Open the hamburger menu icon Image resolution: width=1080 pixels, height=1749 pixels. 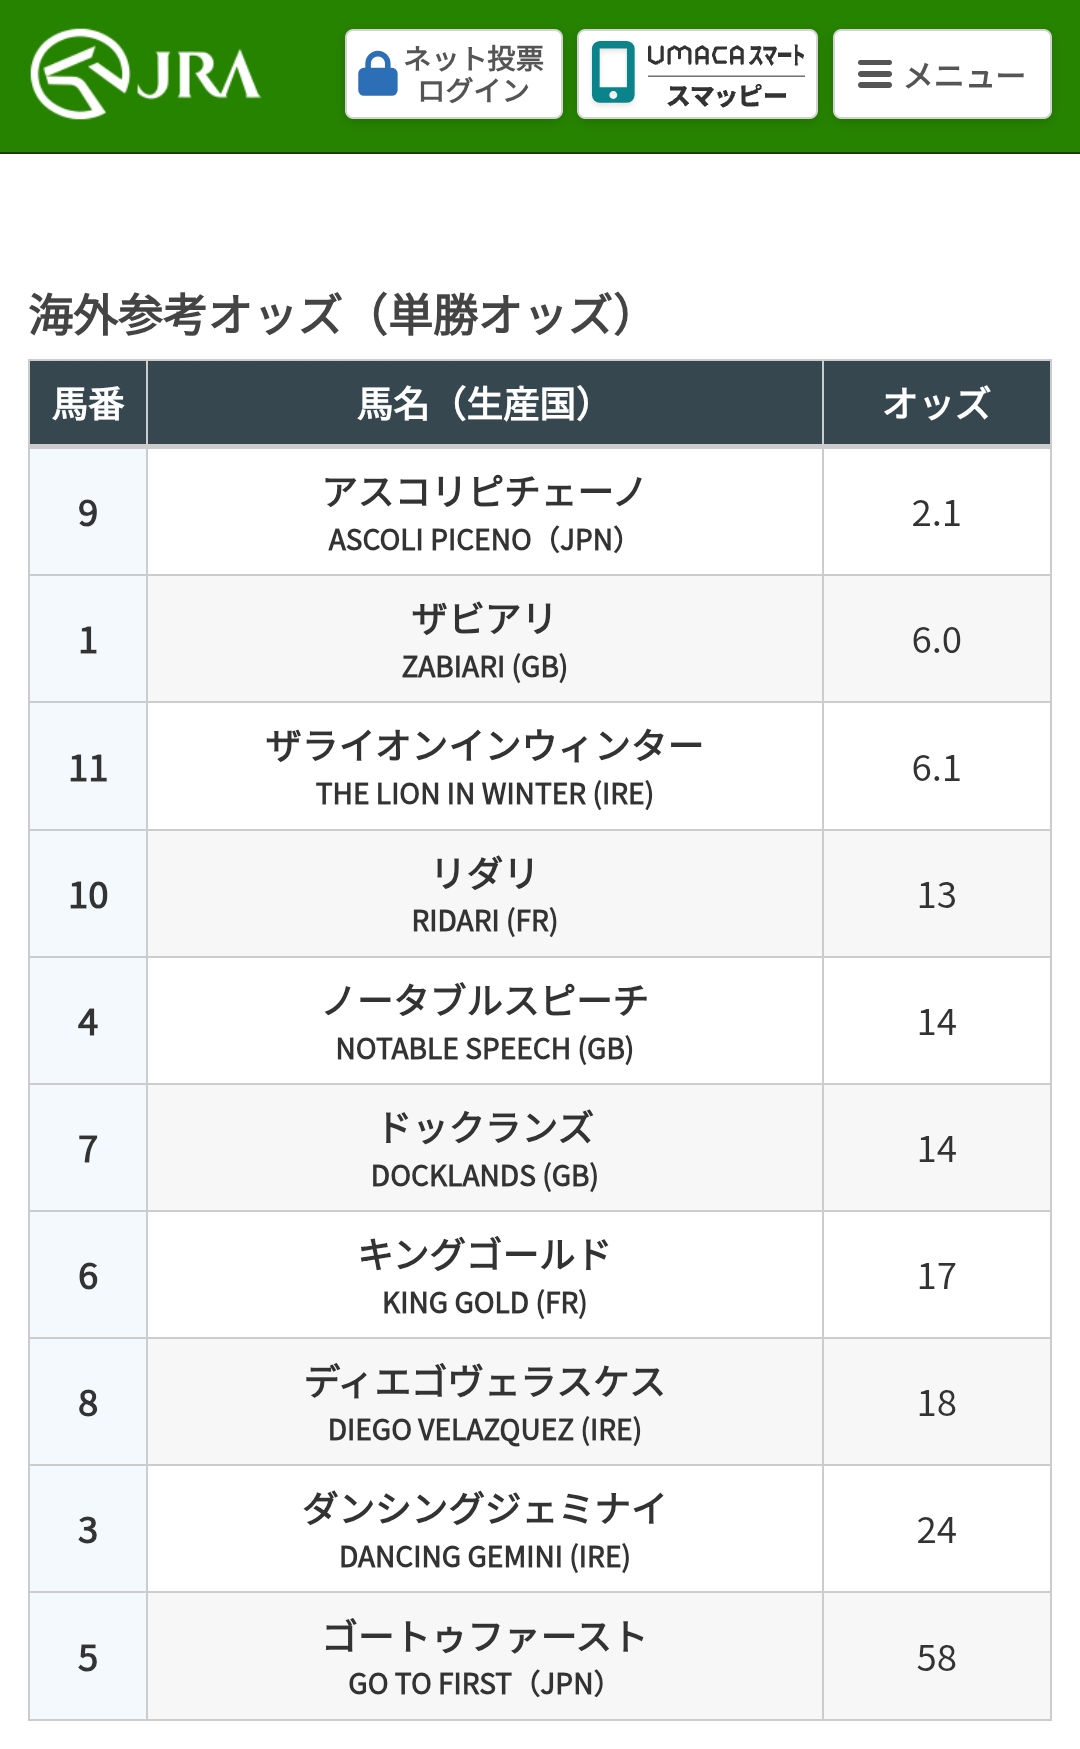[x=875, y=75]
